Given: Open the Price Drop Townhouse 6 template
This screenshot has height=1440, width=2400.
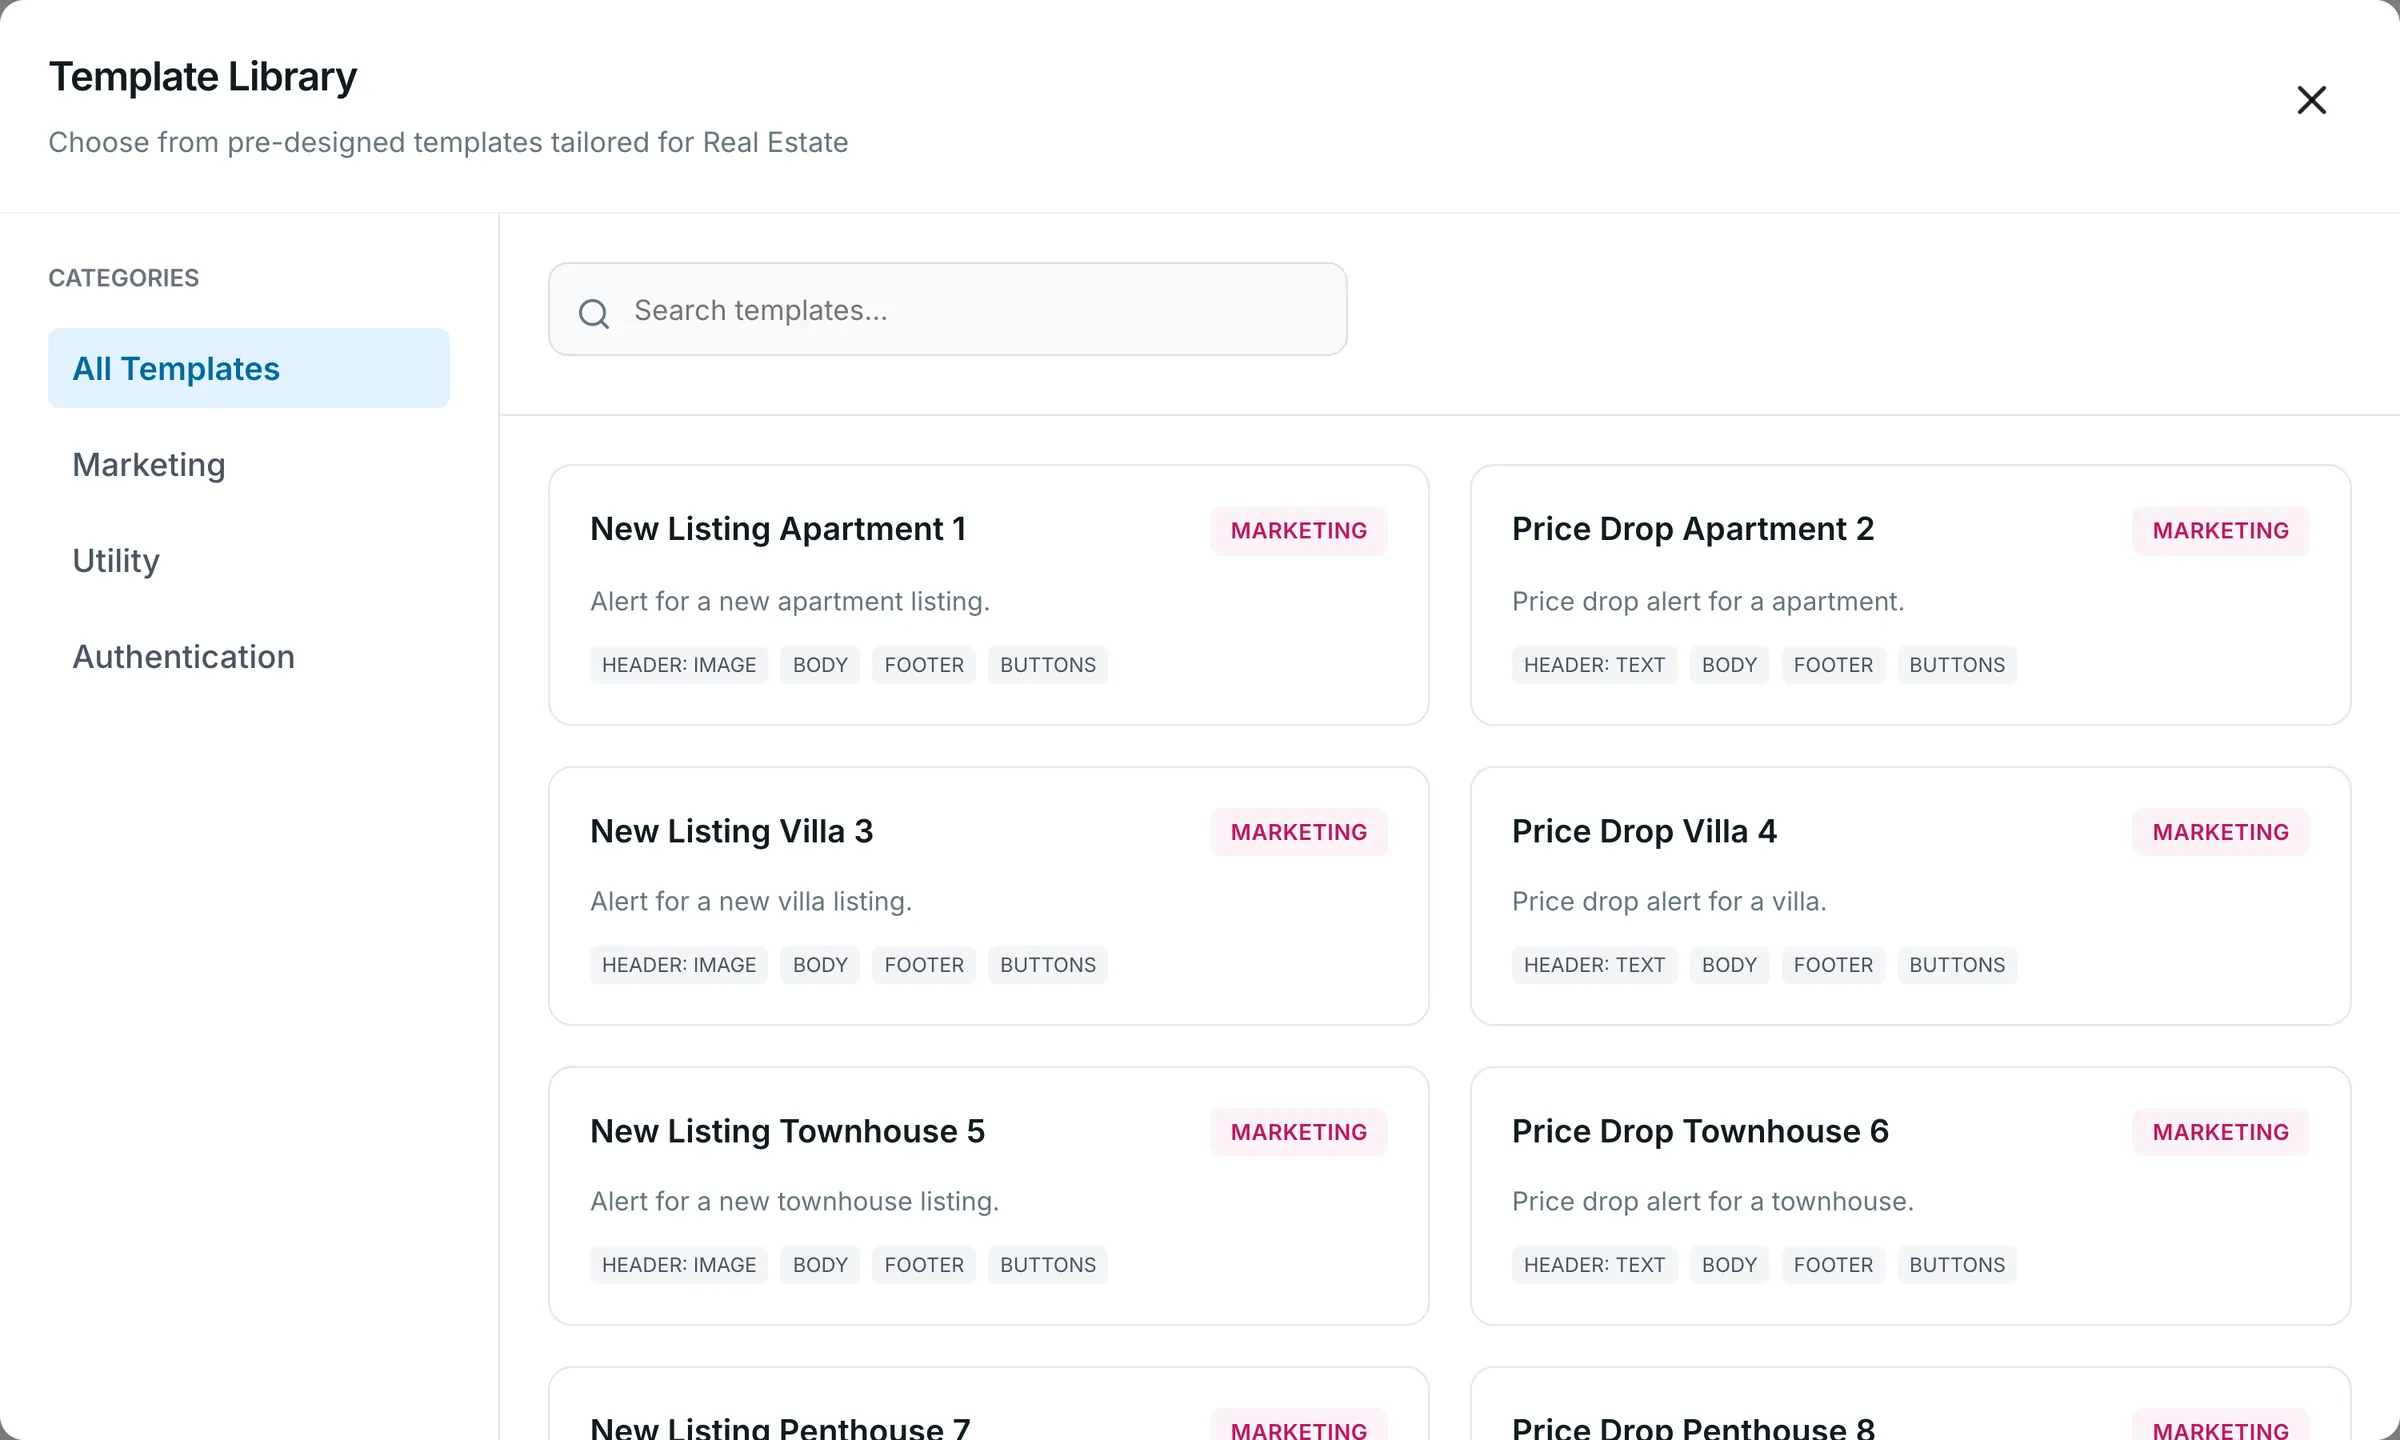Looking at the screenshot, I should (x=1910, y=1196).
